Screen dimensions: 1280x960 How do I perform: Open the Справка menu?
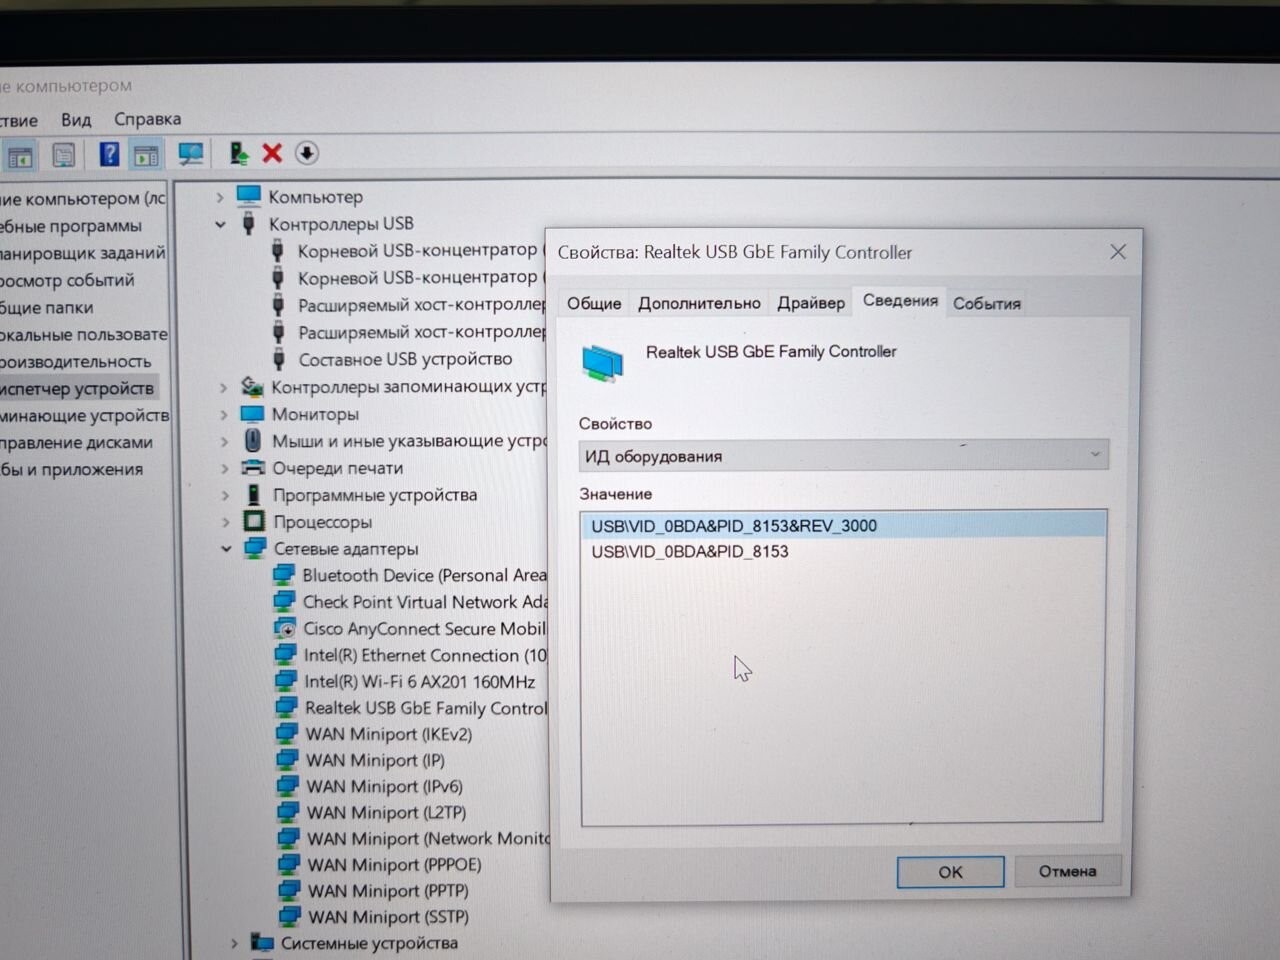point(148,119)
